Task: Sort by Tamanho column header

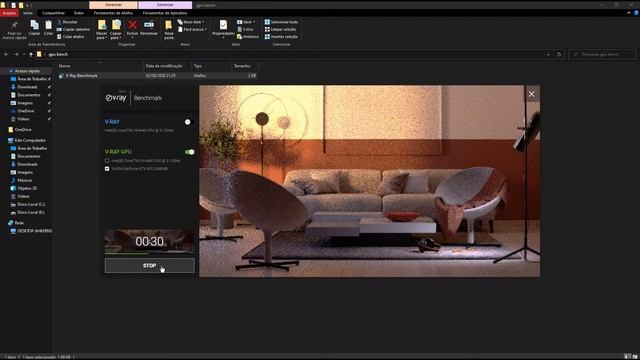Action: [x=242, y=66]
